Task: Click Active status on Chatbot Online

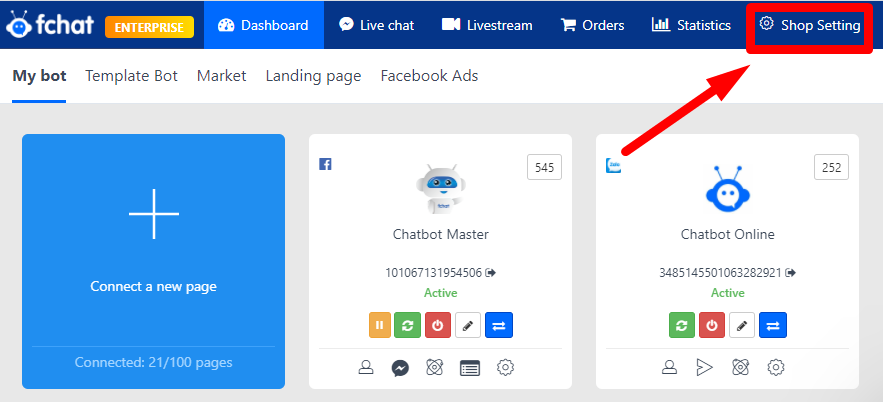Action: click(x=728, y=293)
